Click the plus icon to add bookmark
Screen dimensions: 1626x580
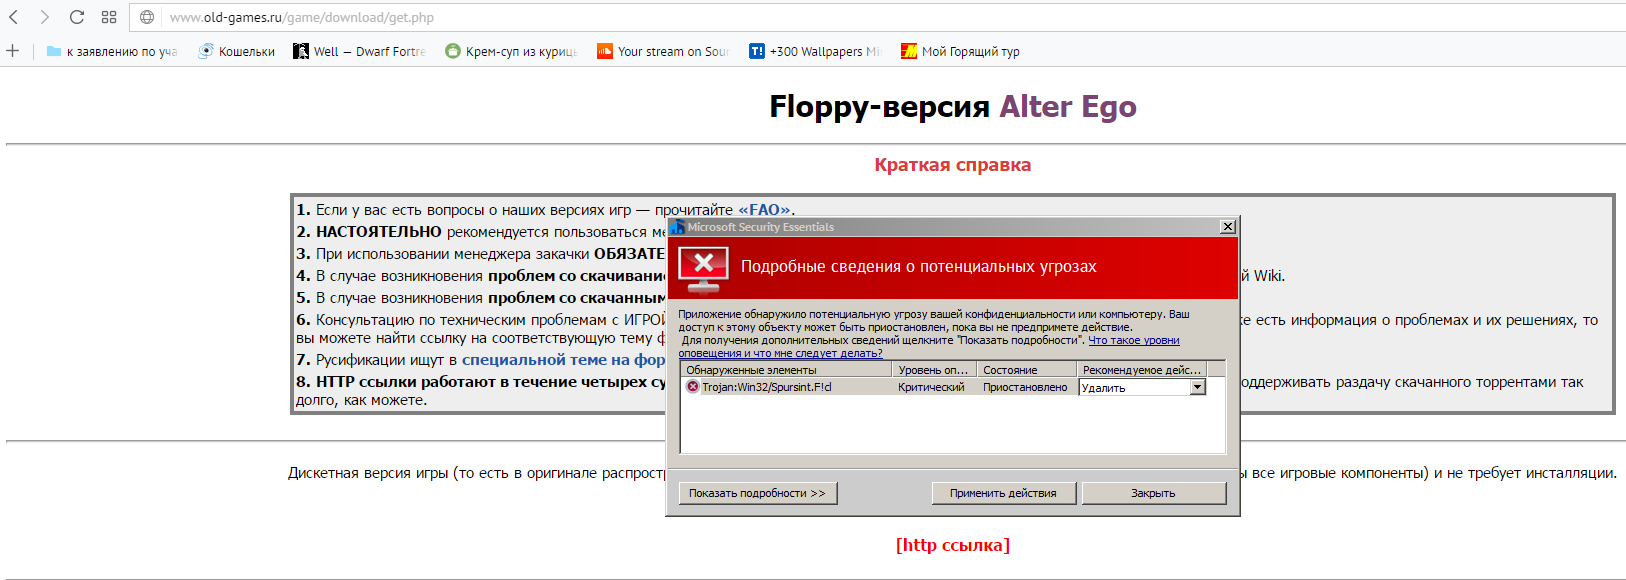point(13,50)
